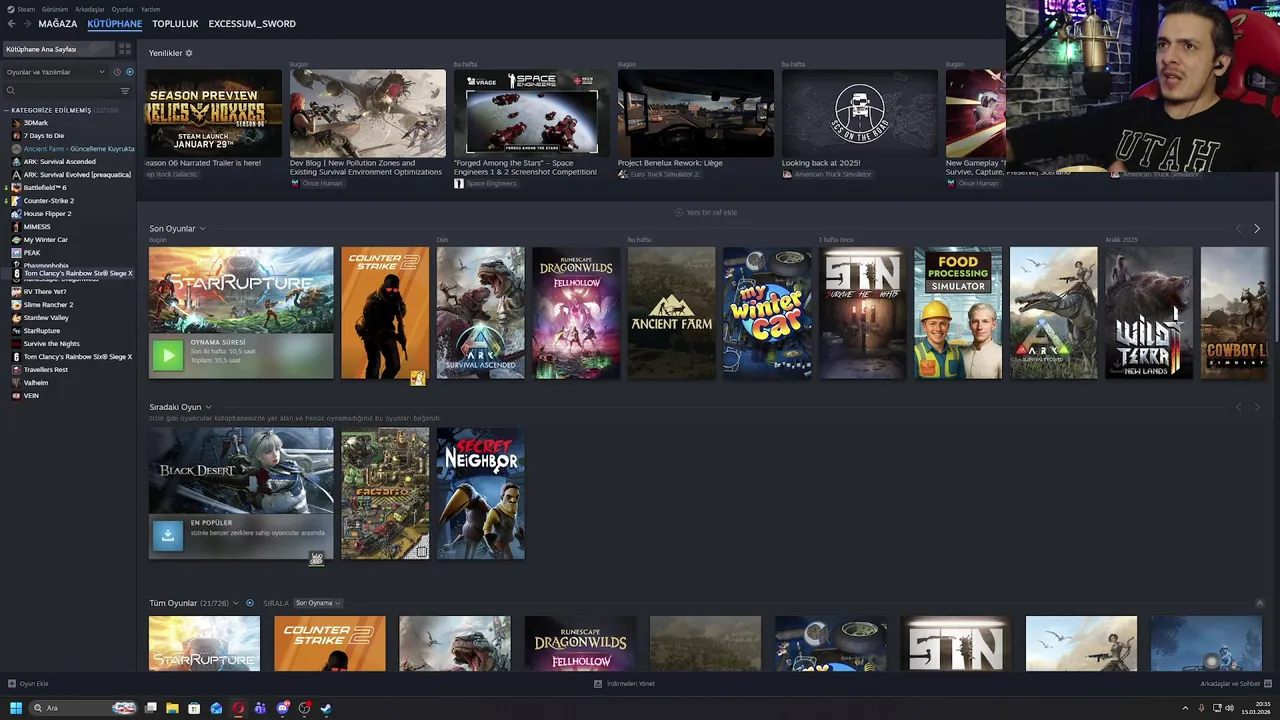Collapse Tüm Oyunlar section with up arrow
Image resolution: width=1280 pixels, height=720 pixels.
click(x=1259, y=603)
